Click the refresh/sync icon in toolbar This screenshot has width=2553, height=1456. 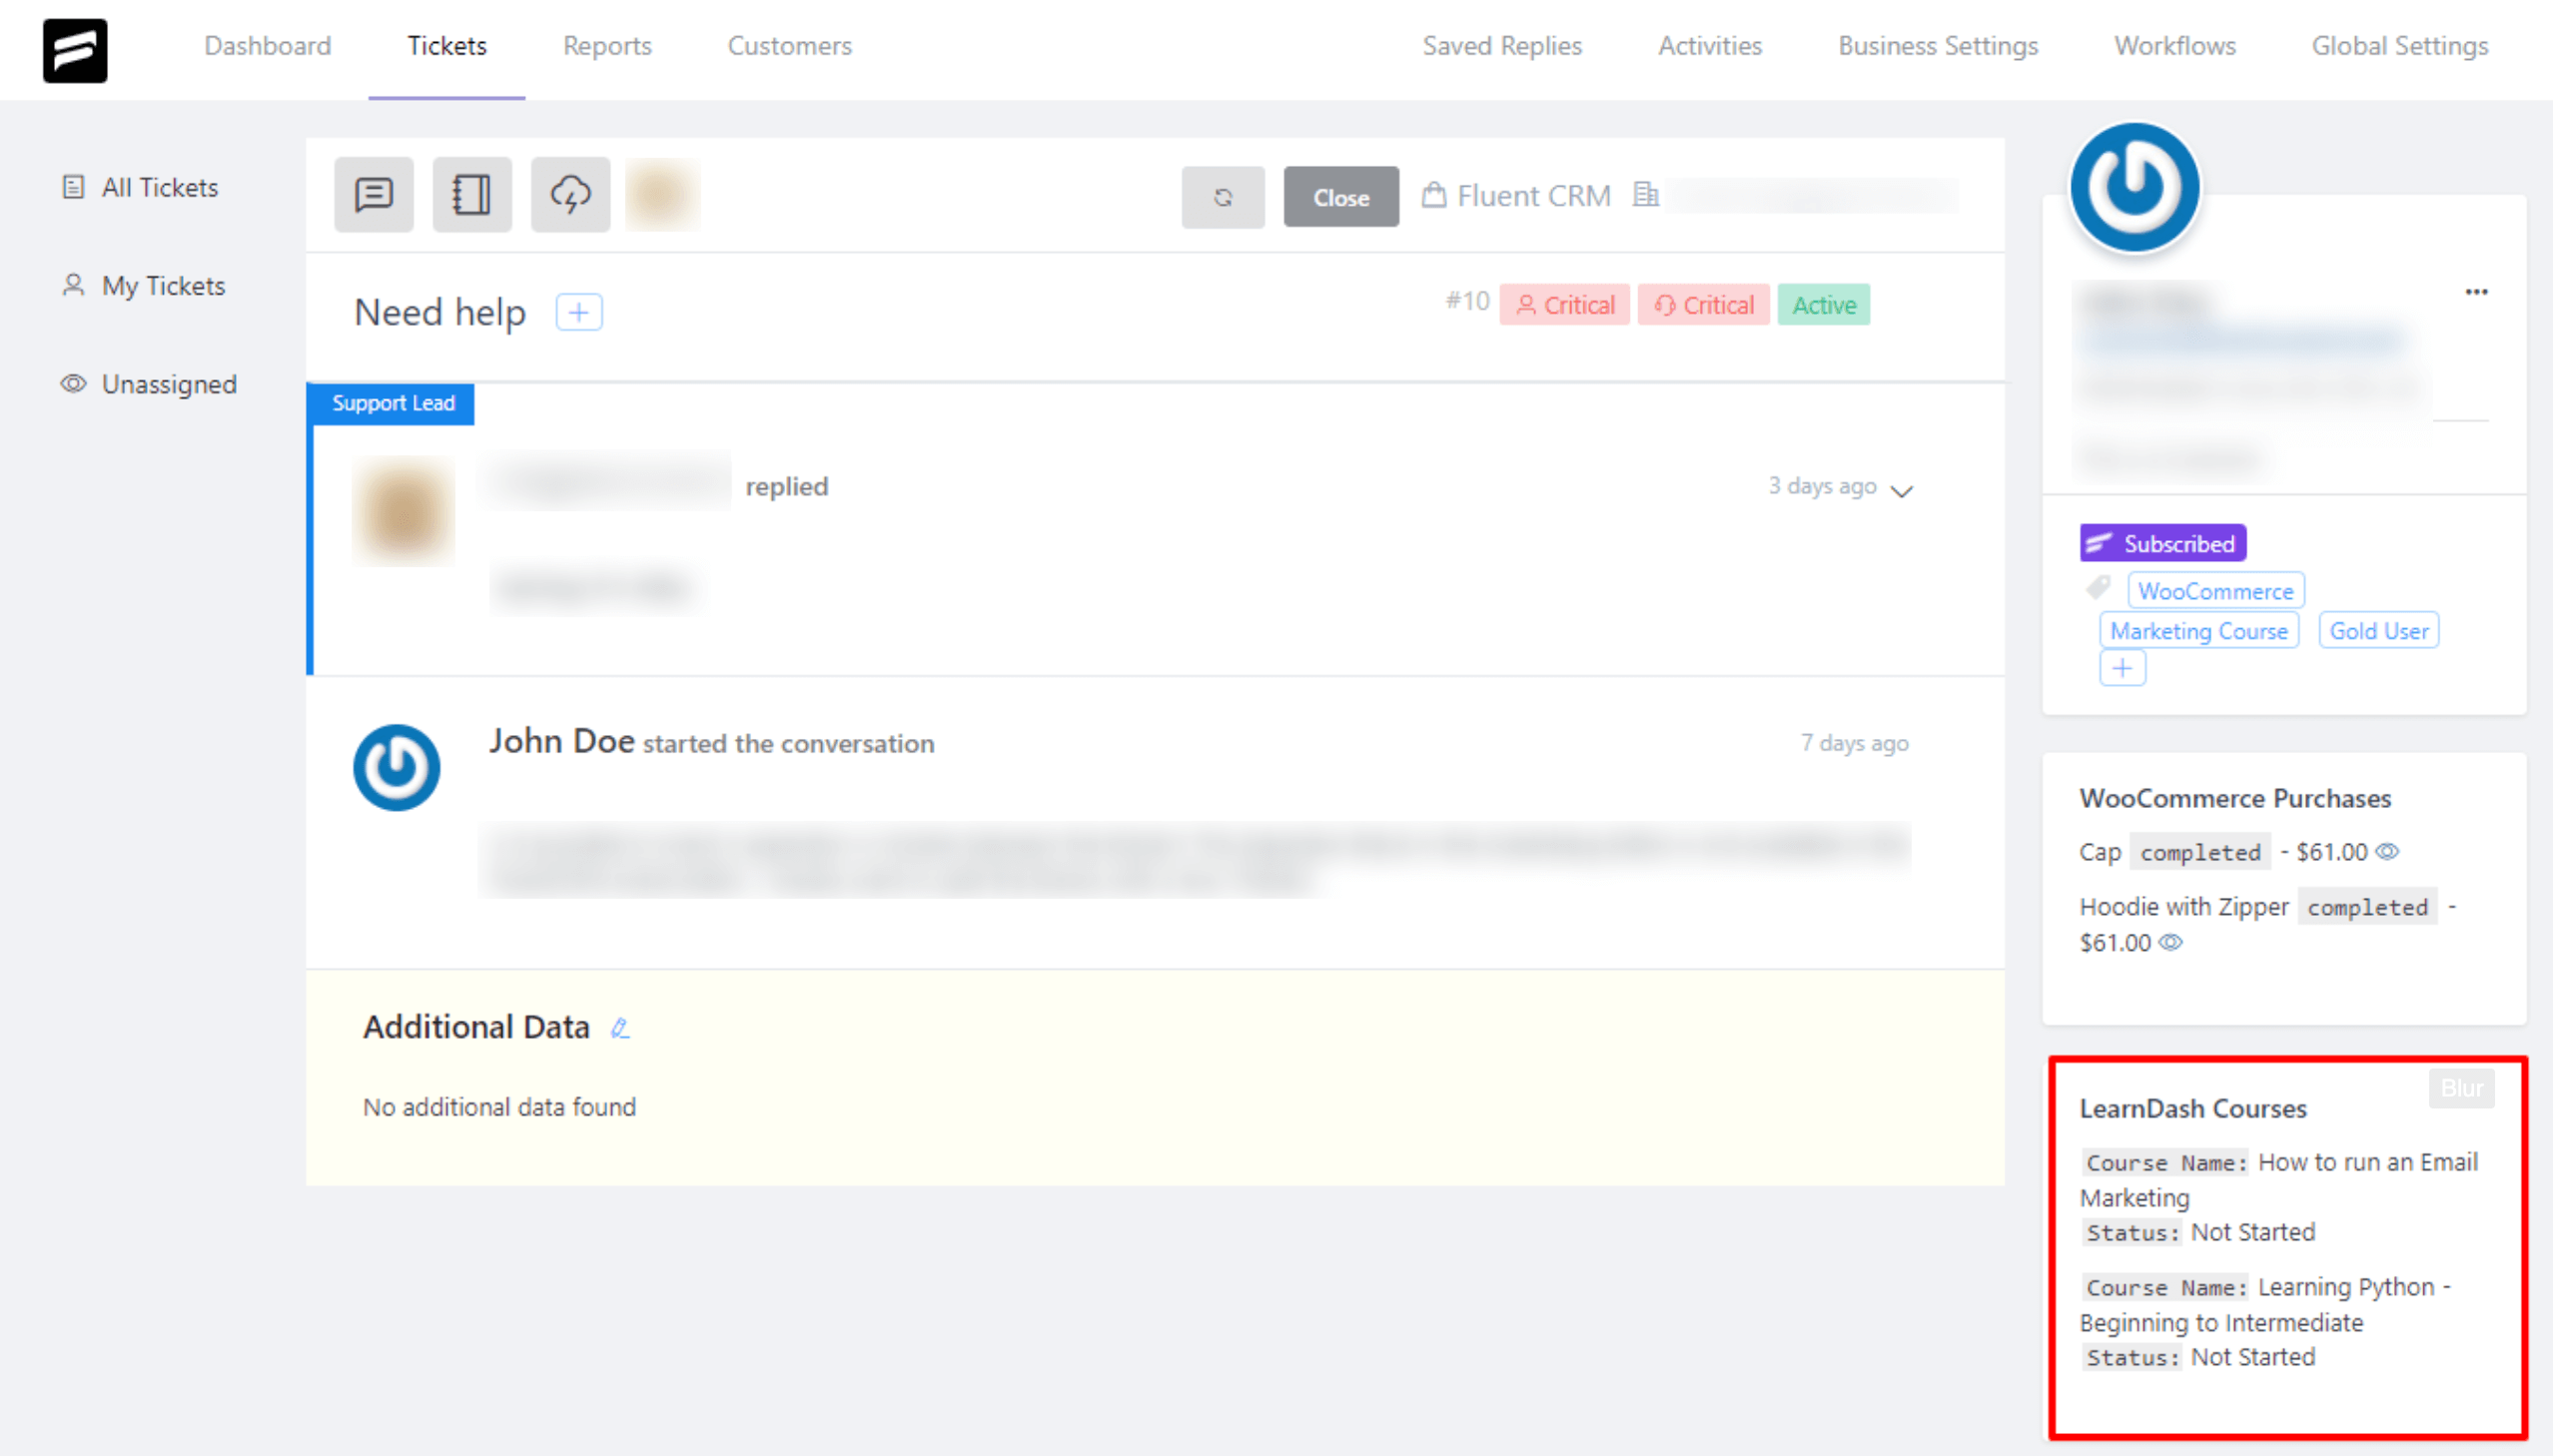coord(1223,195)
